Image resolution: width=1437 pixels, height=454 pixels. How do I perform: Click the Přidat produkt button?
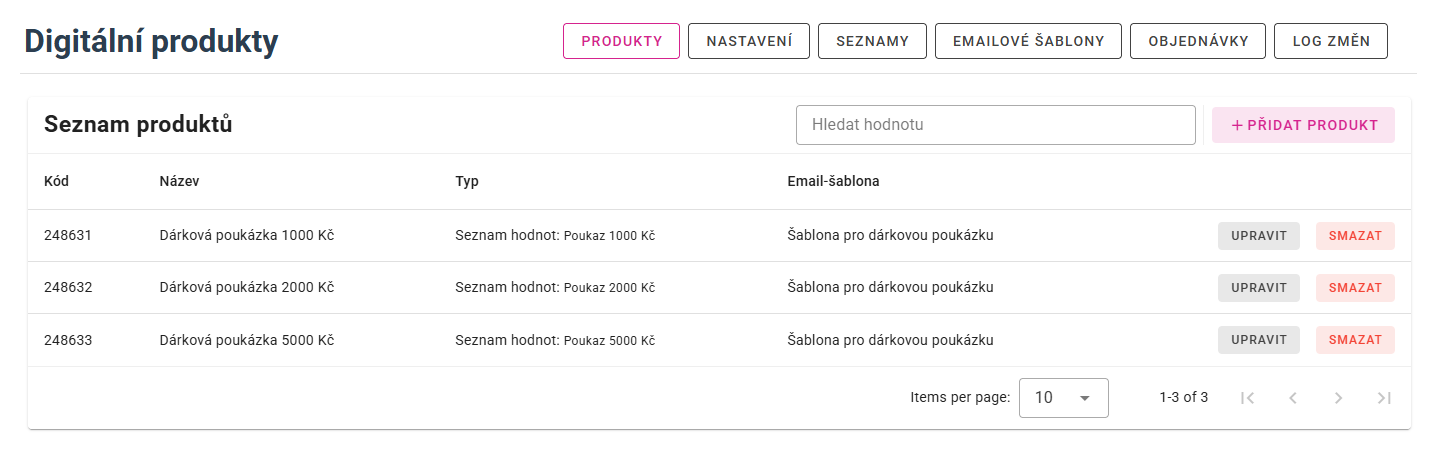tap(1303, 125)
